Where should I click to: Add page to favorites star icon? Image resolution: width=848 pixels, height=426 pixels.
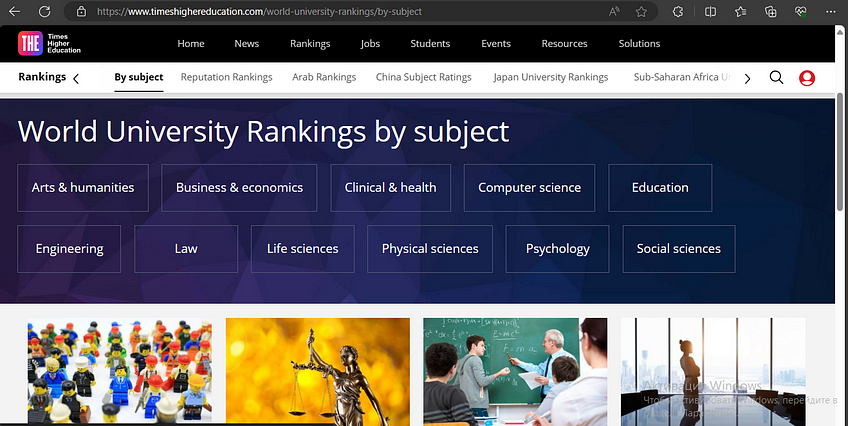point(641,11)
